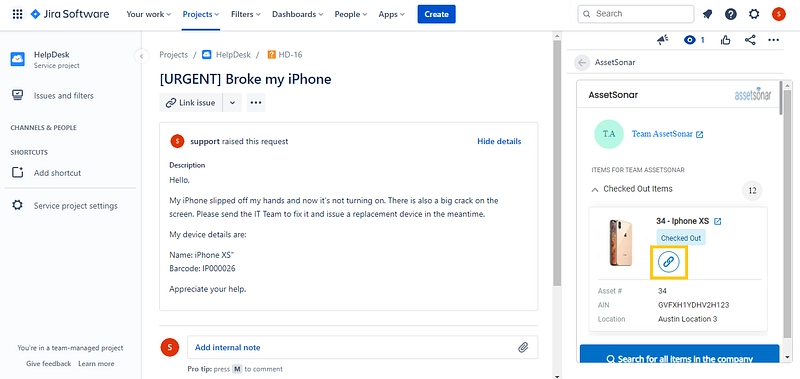Click Give feedback link
Screen dimensions: 800x379
(x=48, y=364)
